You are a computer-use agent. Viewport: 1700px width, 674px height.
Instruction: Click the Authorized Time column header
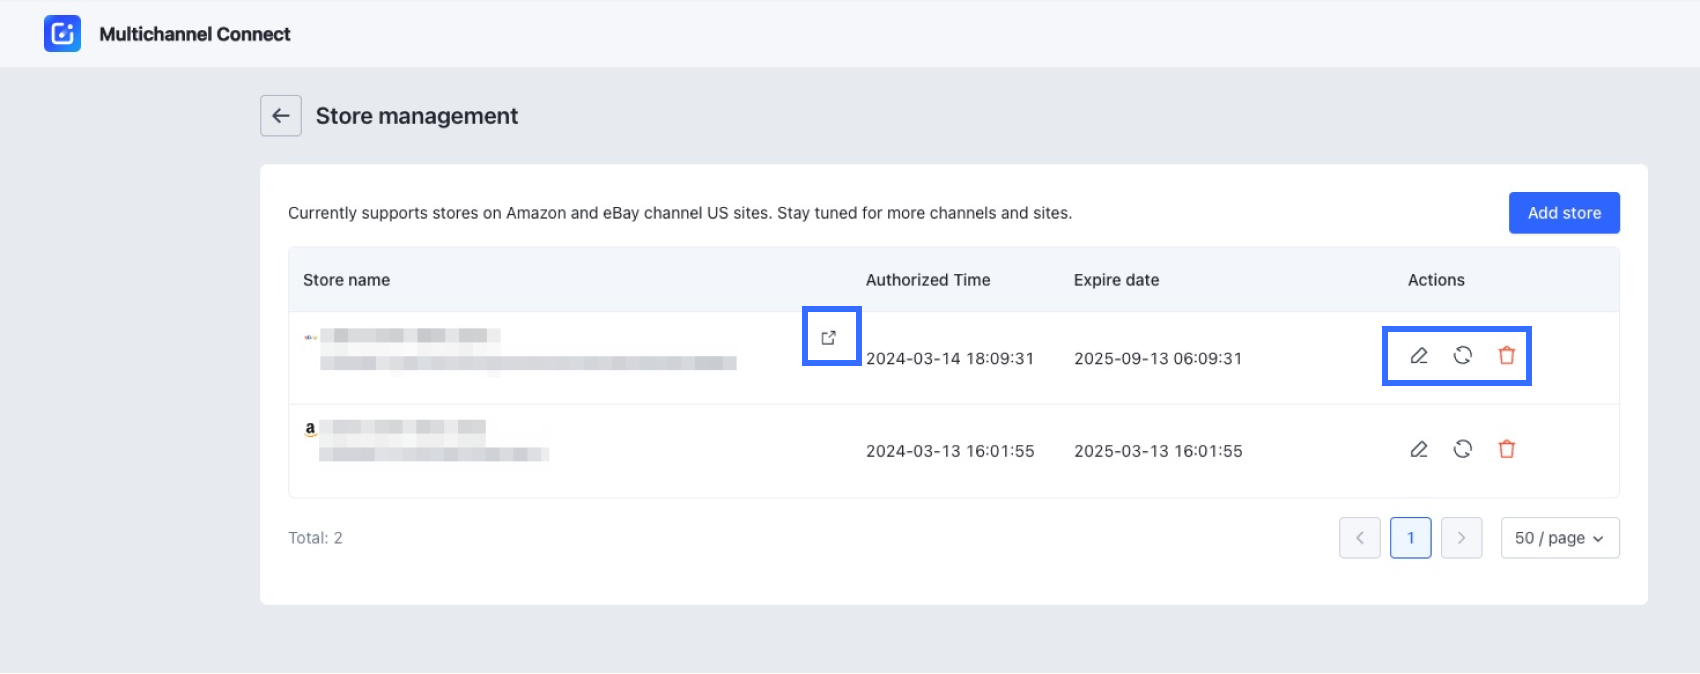point(928,280)
